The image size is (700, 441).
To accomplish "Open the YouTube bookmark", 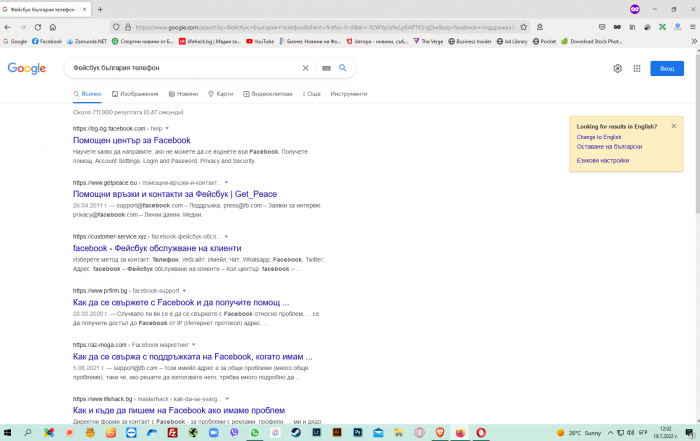I will [x=260, y=41].
